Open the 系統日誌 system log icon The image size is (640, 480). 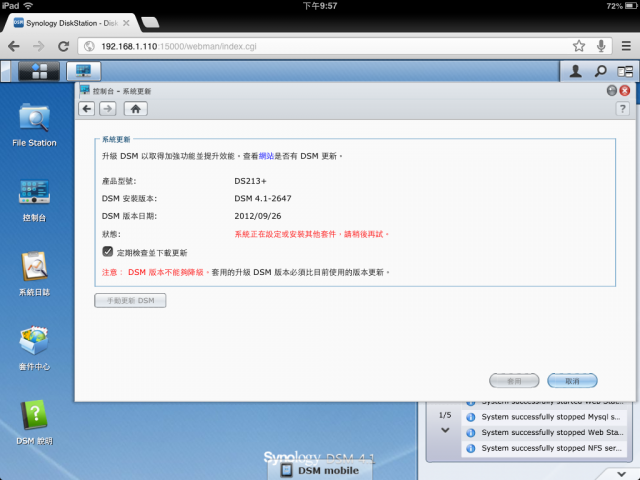click(34, 274)
